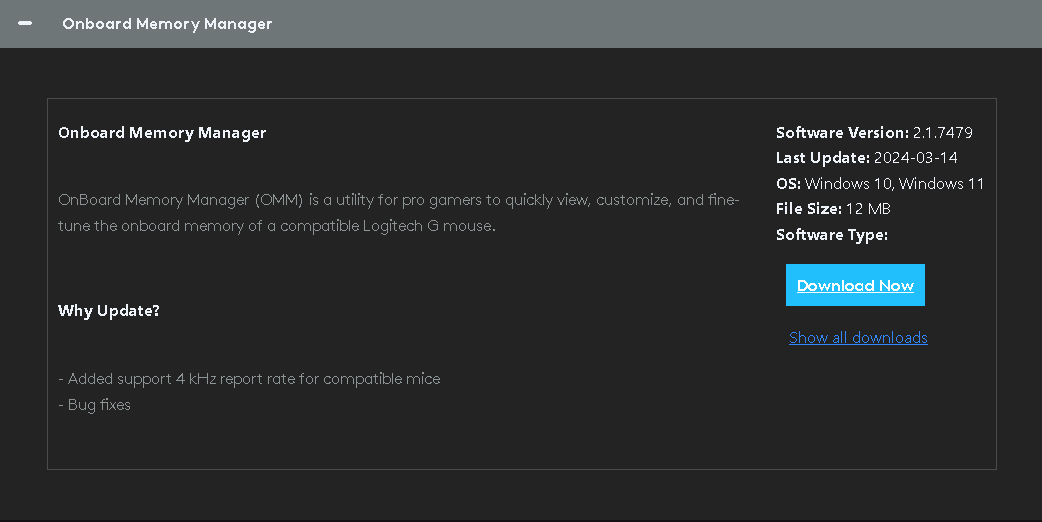Select the date 2024-03-14
The image size is (1042, 522).
coord(915,157)
